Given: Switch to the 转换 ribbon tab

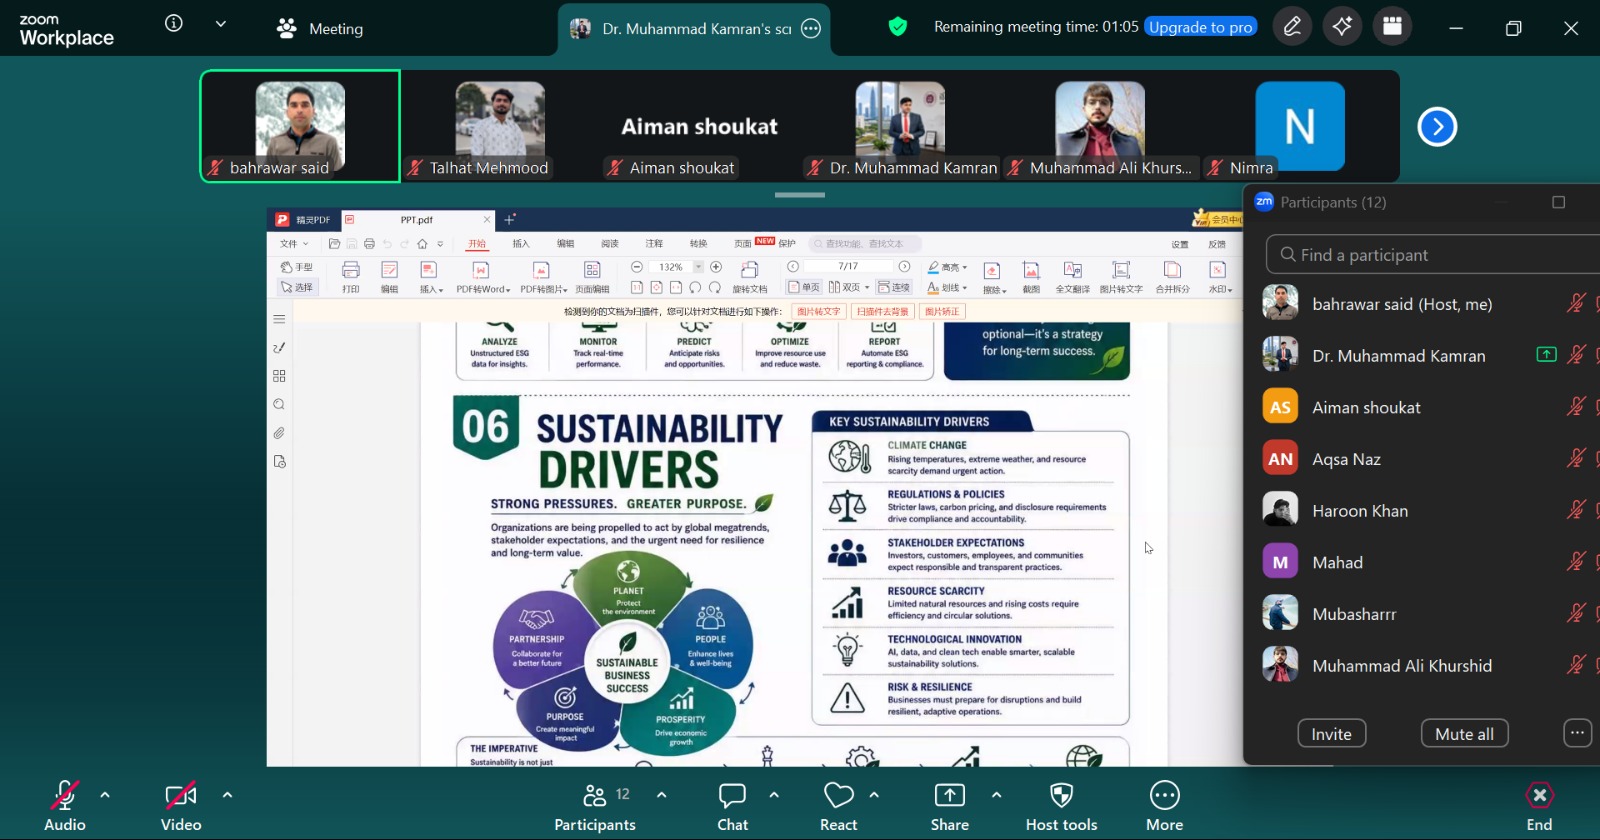Looking at the screenshot, I should point(698,244).
